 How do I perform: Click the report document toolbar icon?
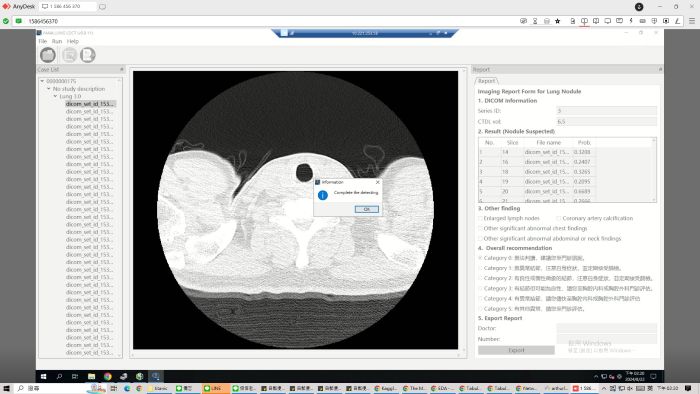click(88, 55)
